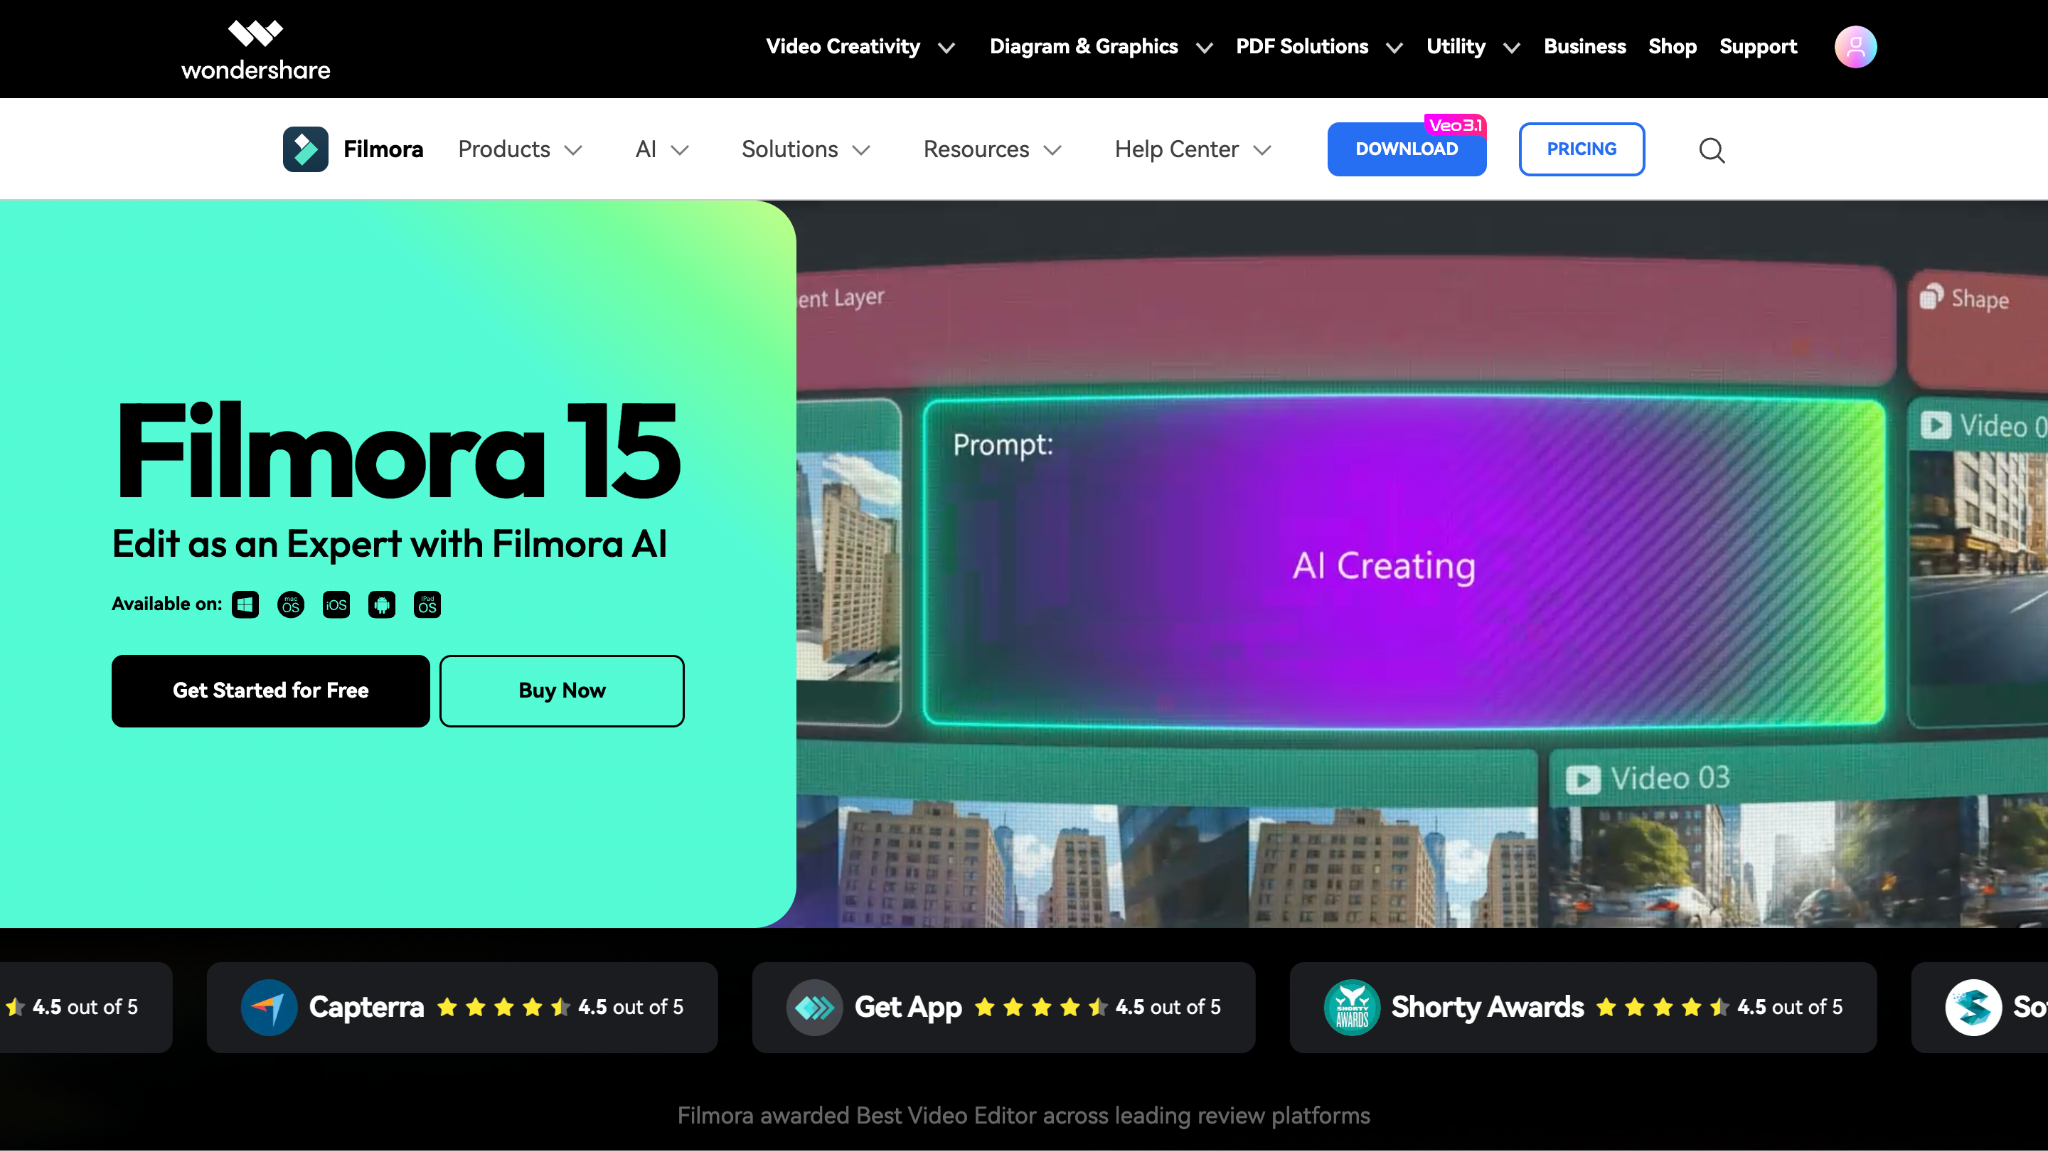Select the iOS platform icon
The image size is (2048, 1151).
pos(336,605)
